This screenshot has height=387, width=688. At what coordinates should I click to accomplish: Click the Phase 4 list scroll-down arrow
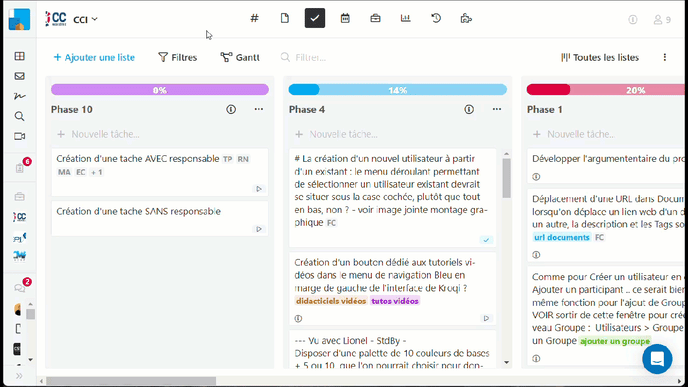(x=507, y=363)
